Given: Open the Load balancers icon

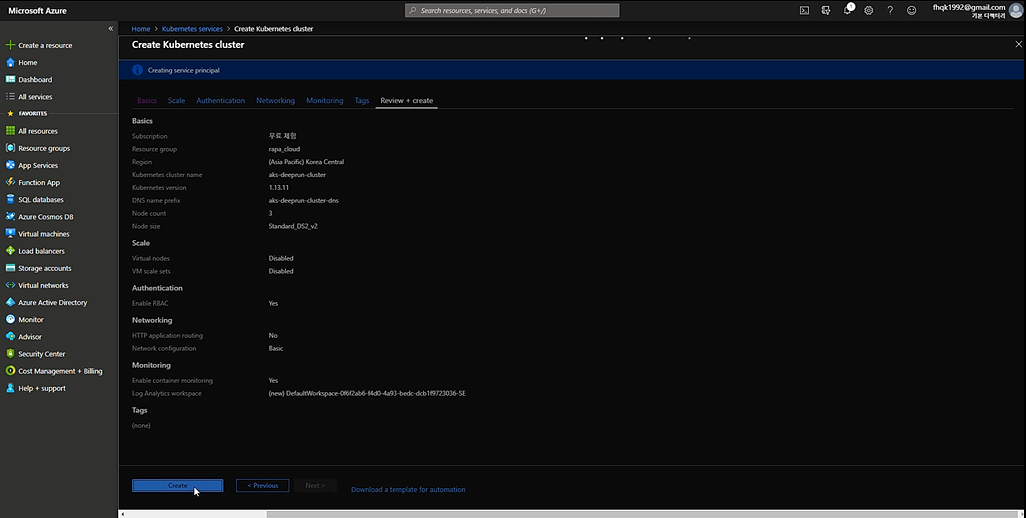Looking at the screenshot, I should (10, 250).
